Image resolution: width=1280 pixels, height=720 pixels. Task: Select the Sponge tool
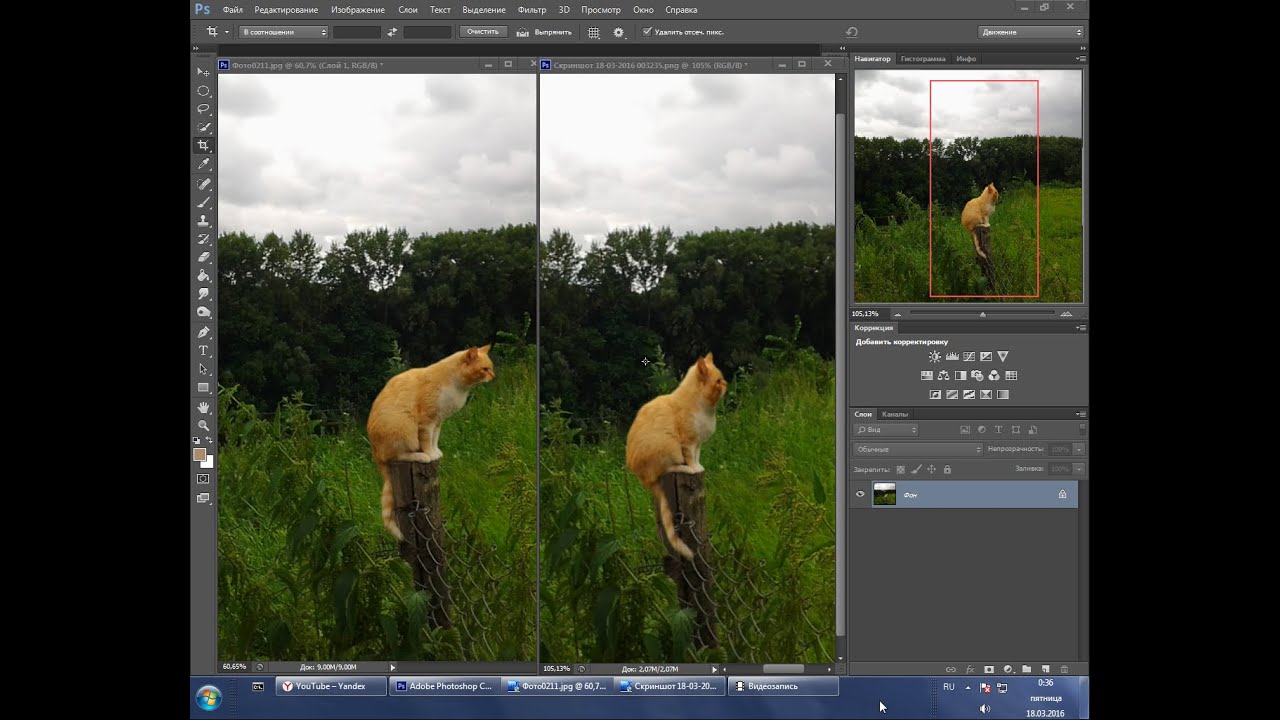point(203,313)
